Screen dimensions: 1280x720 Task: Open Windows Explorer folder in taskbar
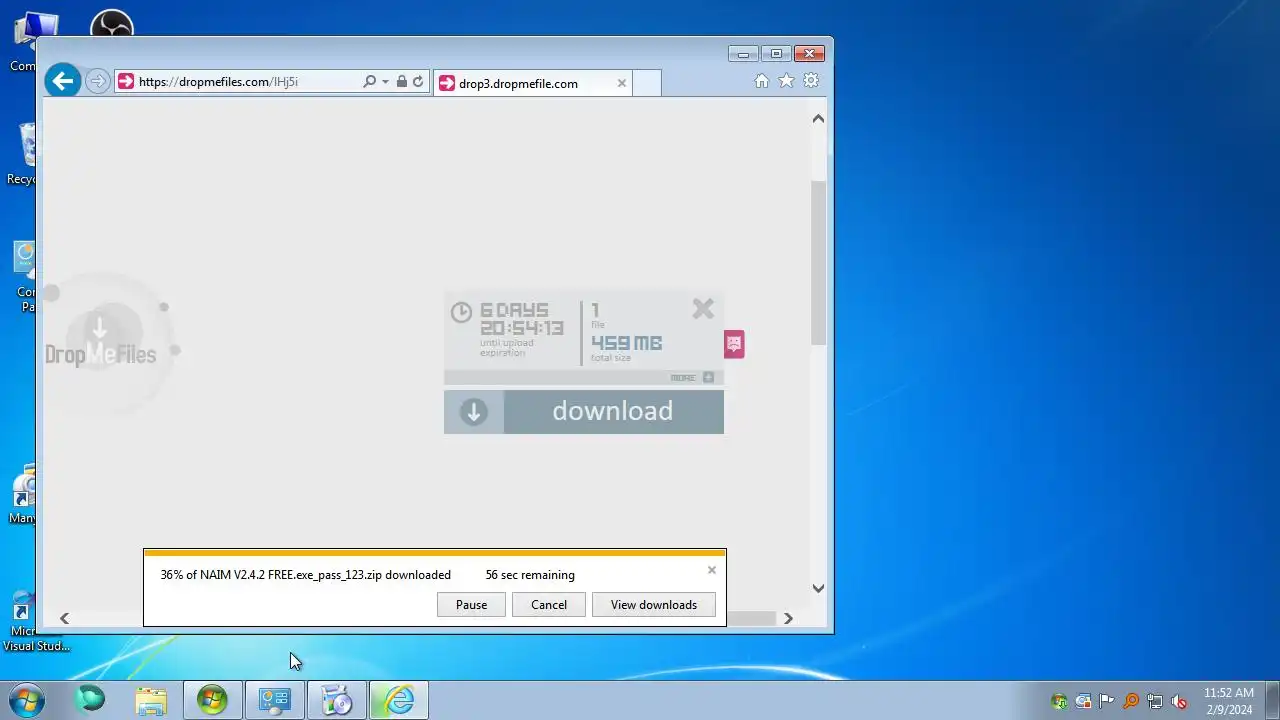click(x=151, y=700)
